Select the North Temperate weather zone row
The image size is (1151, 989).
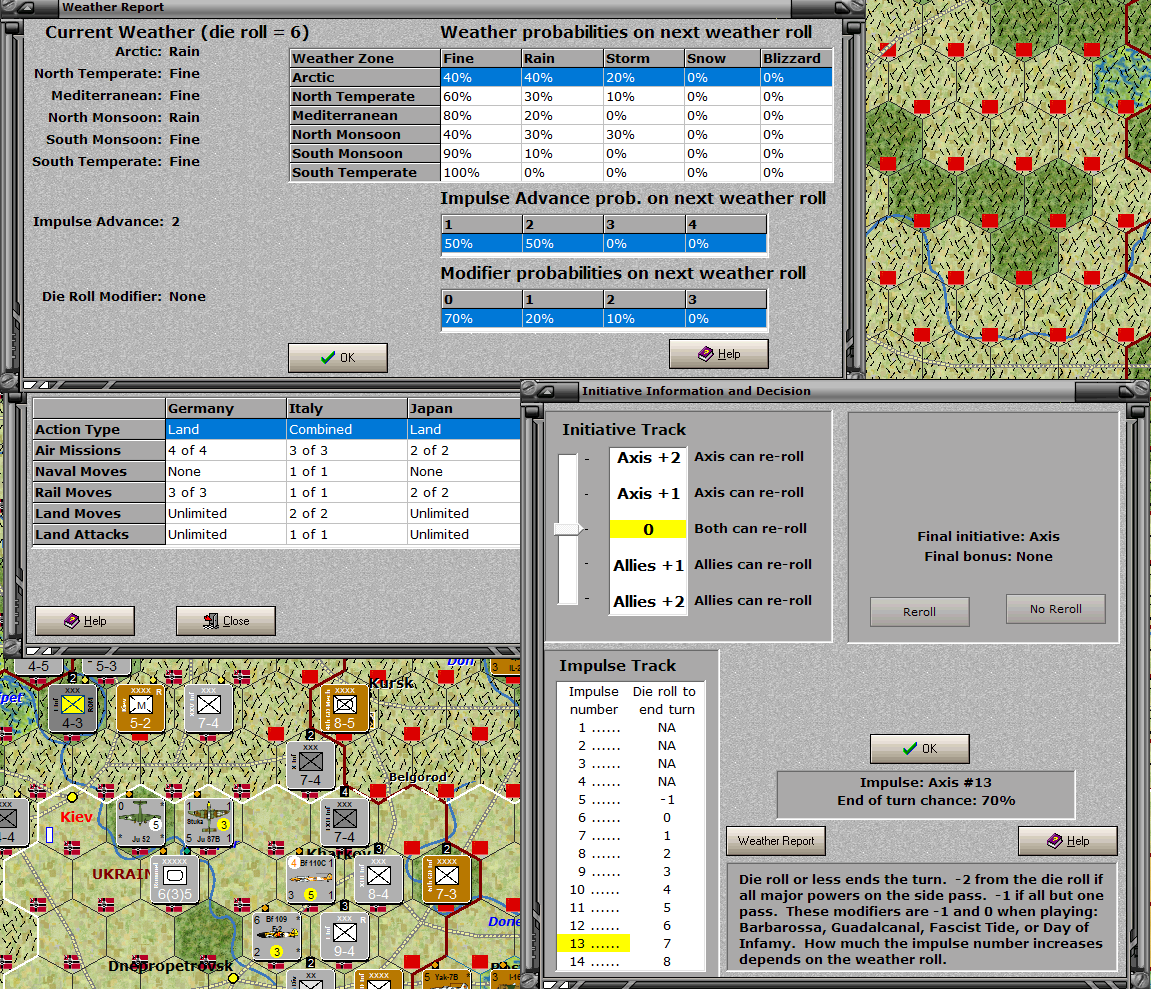(561, 96)
